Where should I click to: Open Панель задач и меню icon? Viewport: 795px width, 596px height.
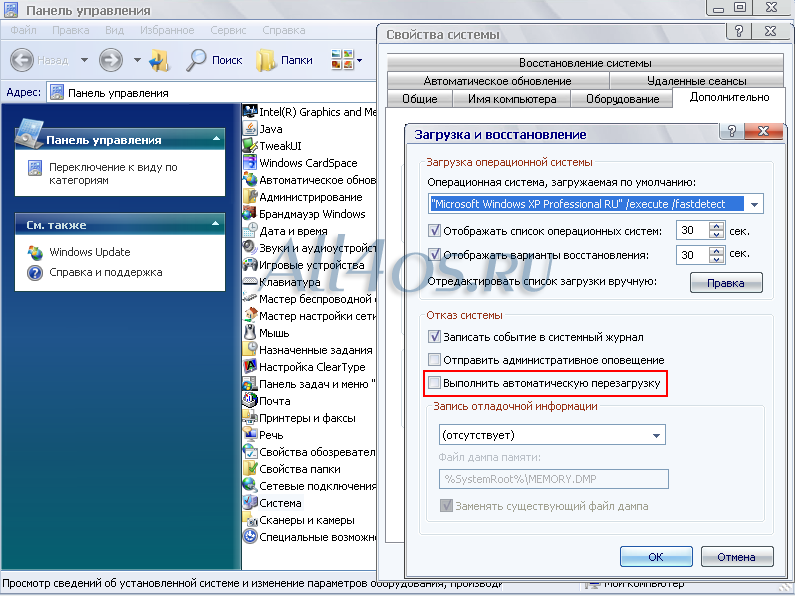click(250, 384)
